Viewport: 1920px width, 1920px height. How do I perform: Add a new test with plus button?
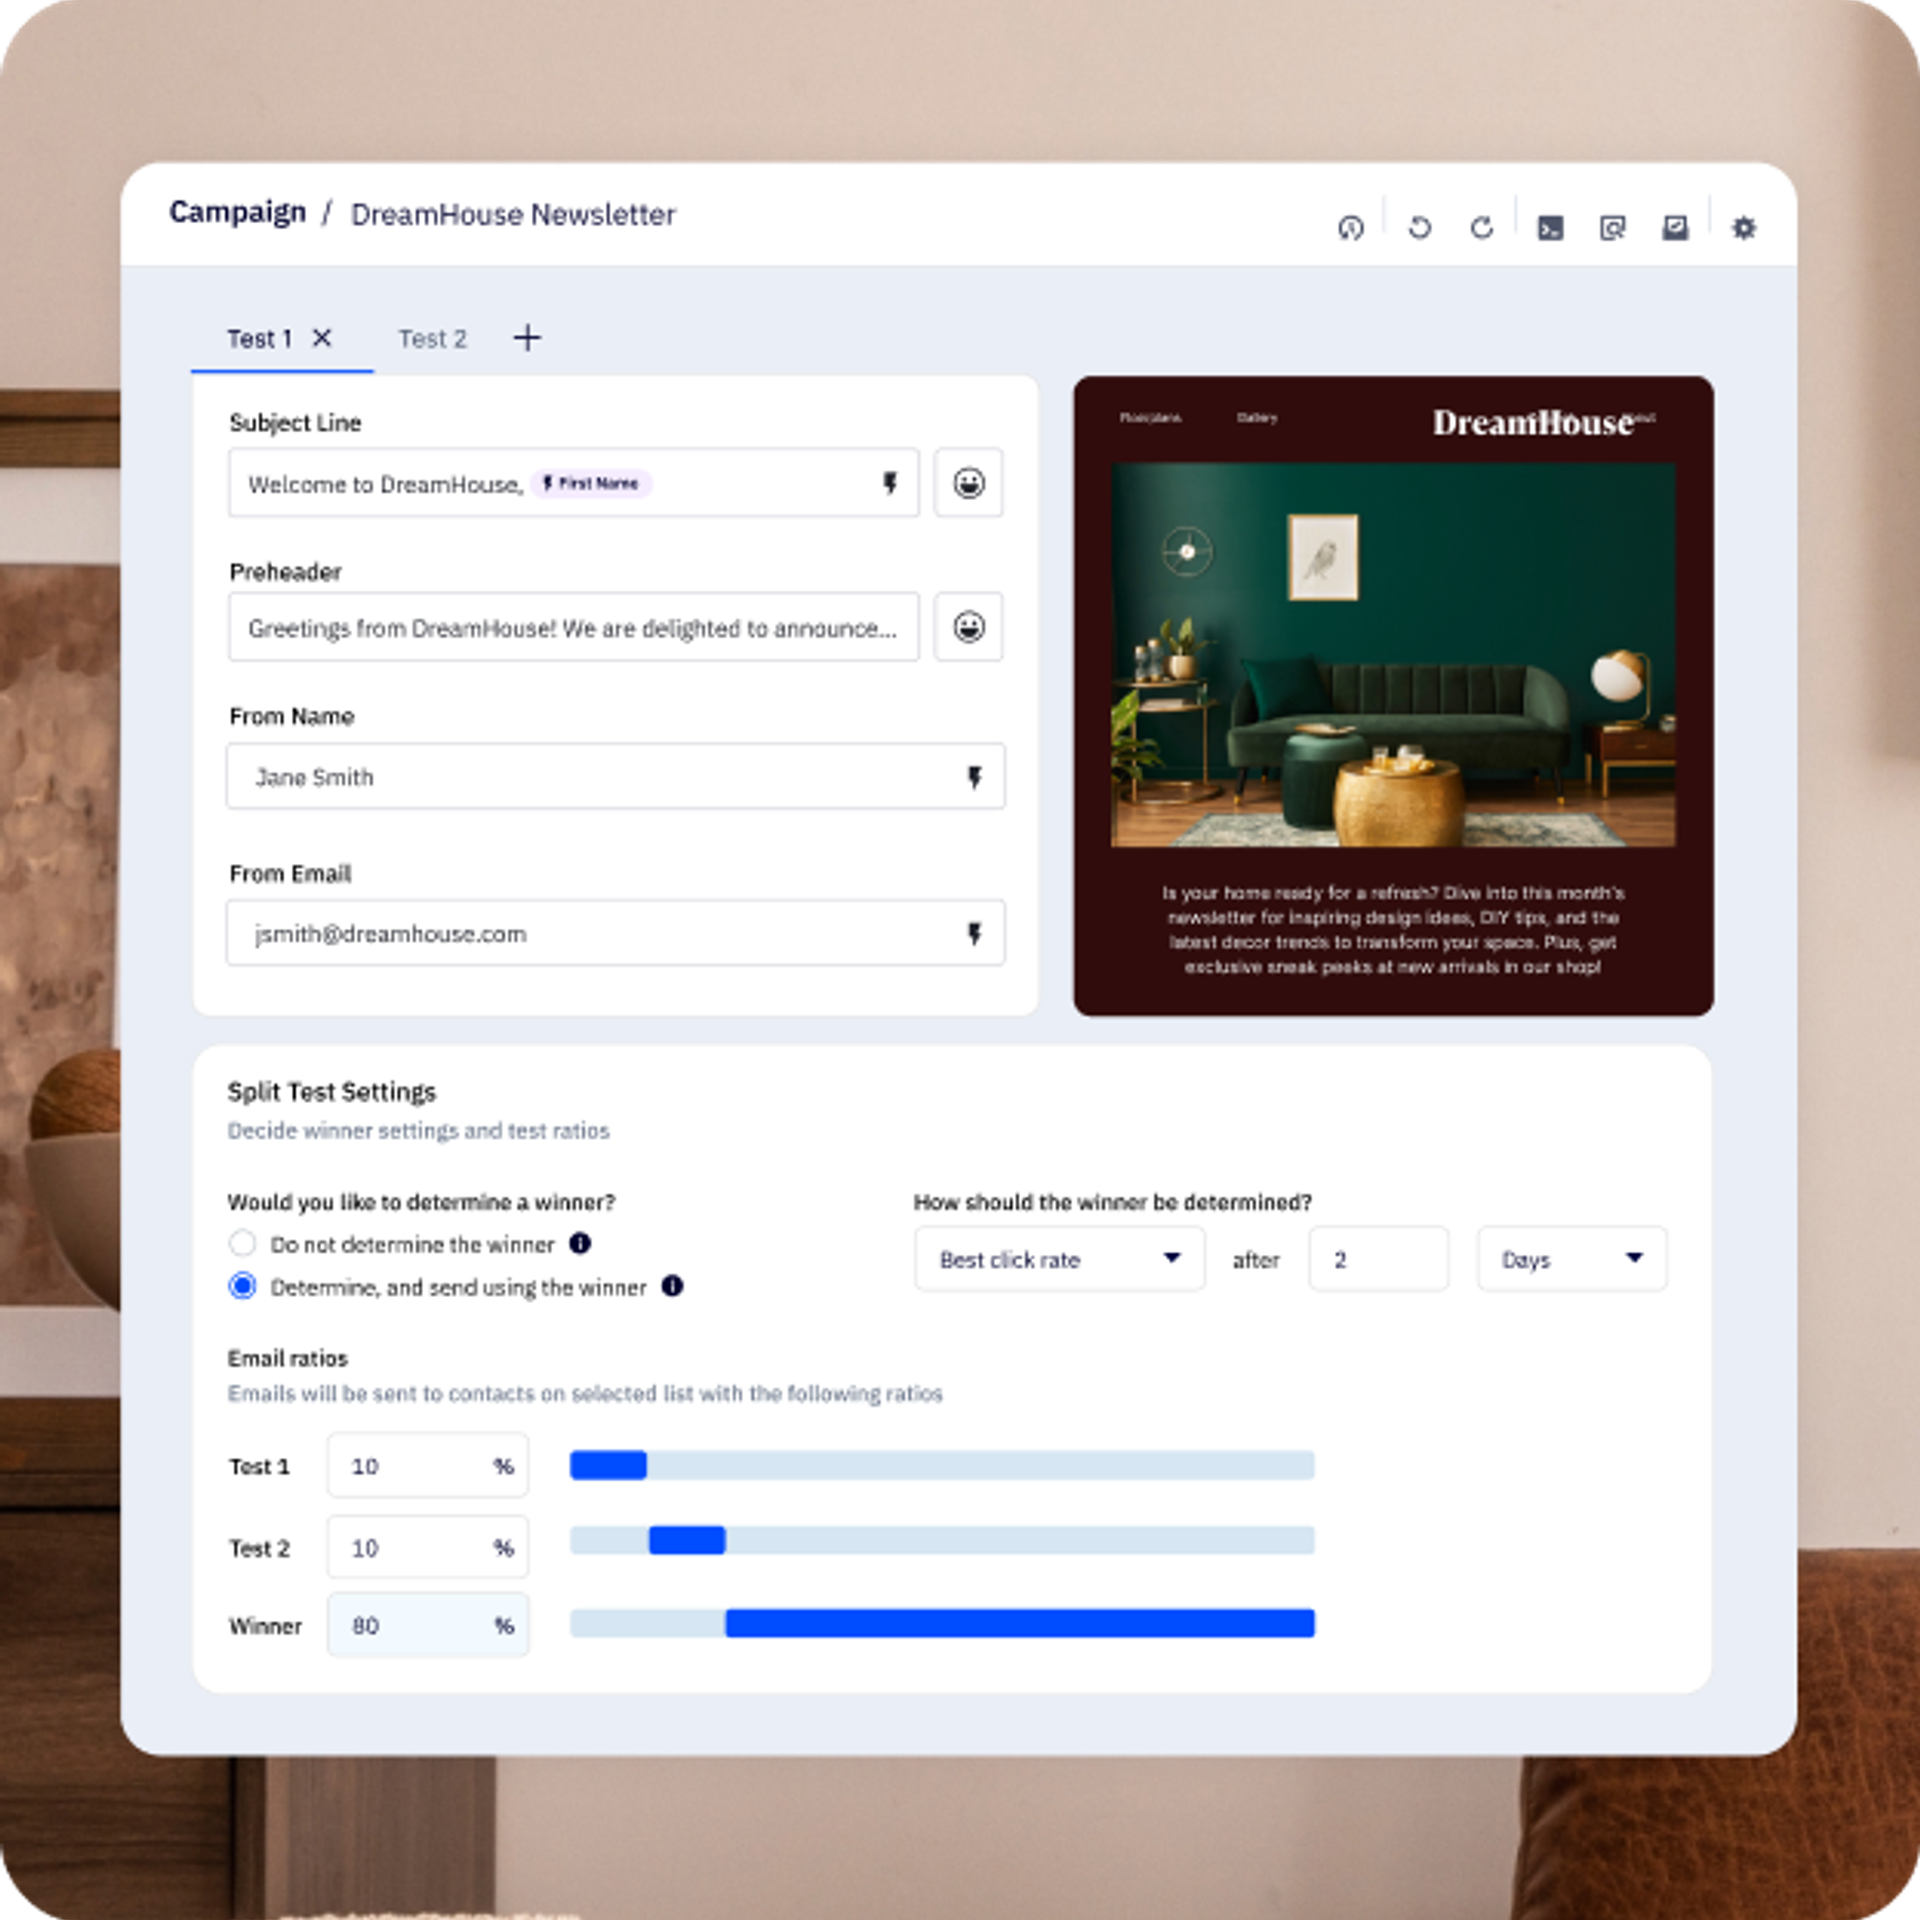tap(527, 338)
